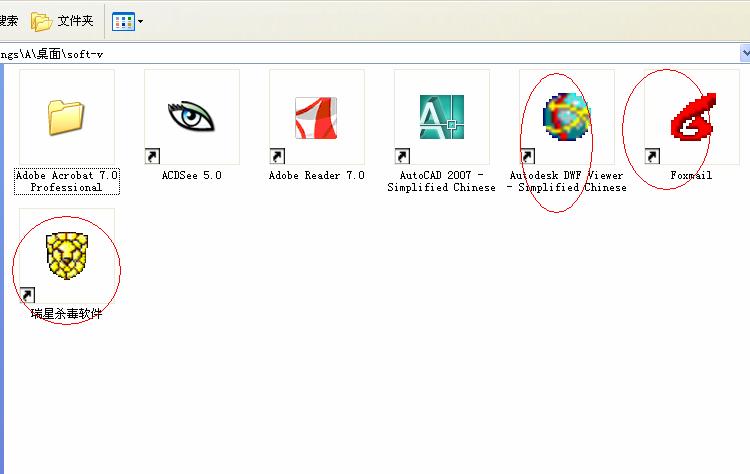Select the Foxmail red fox icon
This screenshot has height=474, width=750.
(x=693, y=117)
